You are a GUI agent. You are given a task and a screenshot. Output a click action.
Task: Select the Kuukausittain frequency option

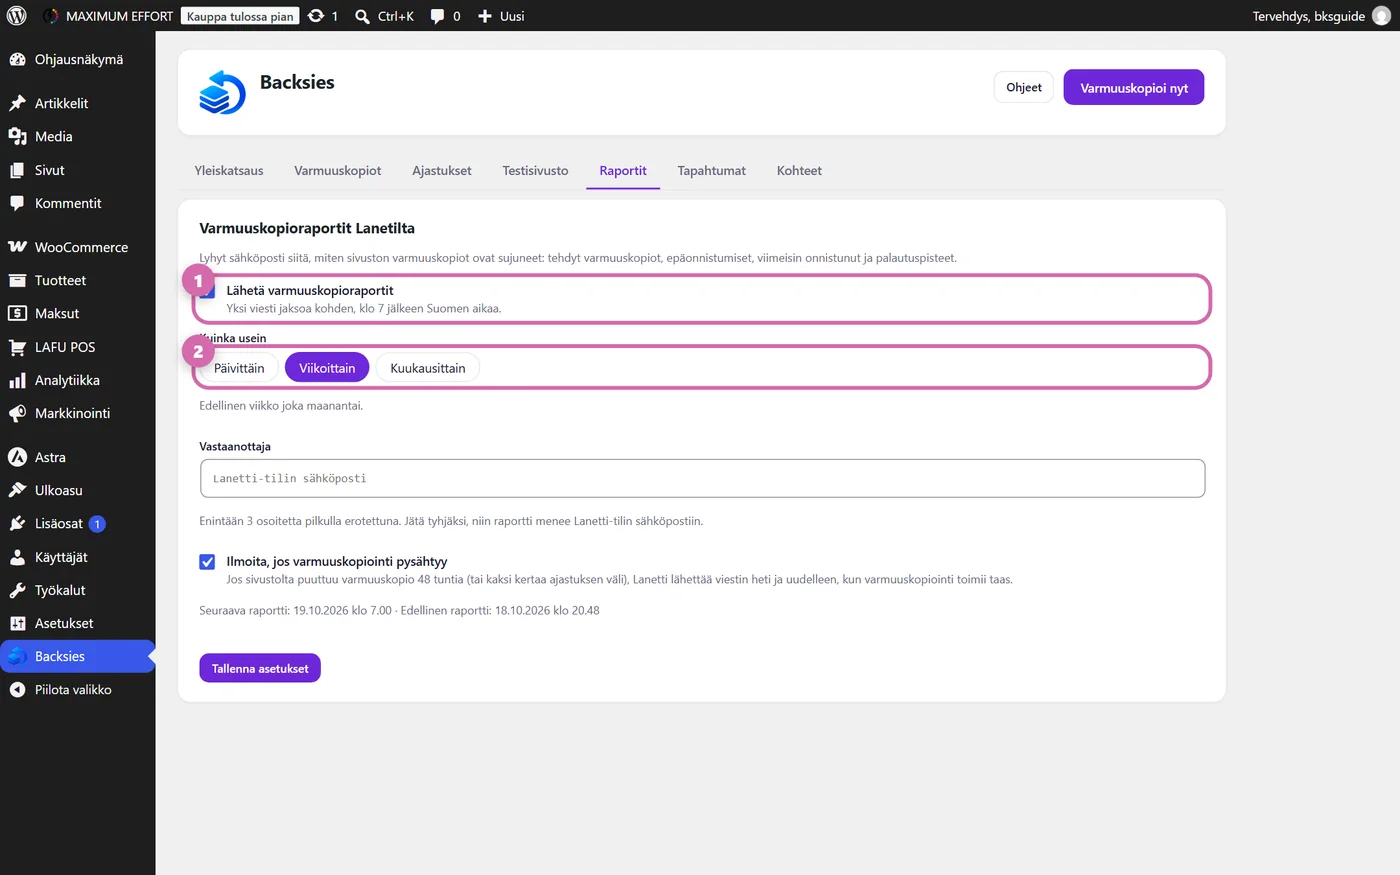click(428, 368)
